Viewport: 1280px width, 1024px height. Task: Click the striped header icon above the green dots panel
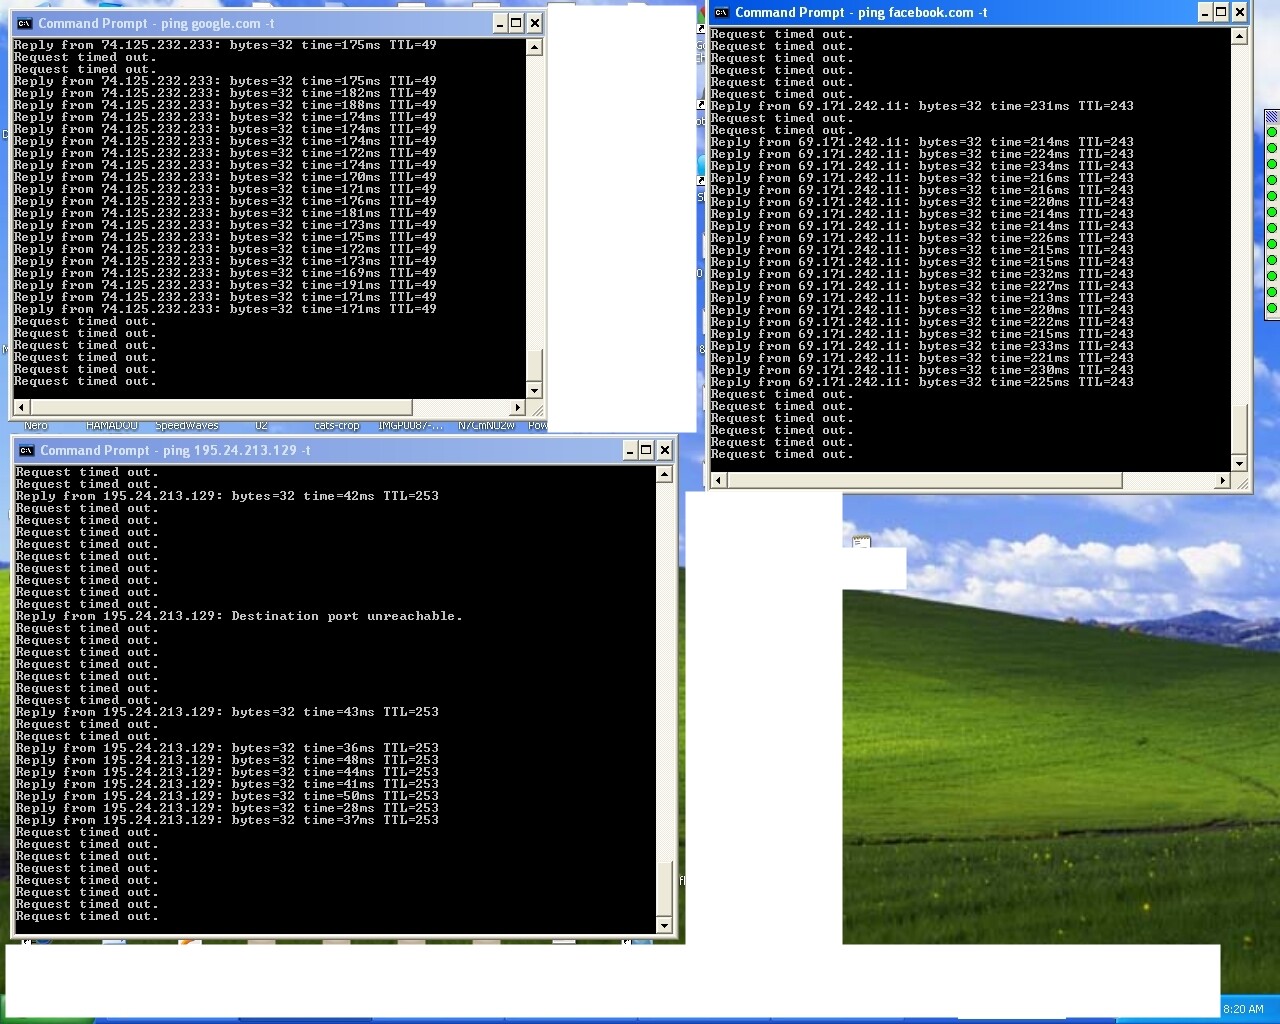point(1272,116)
